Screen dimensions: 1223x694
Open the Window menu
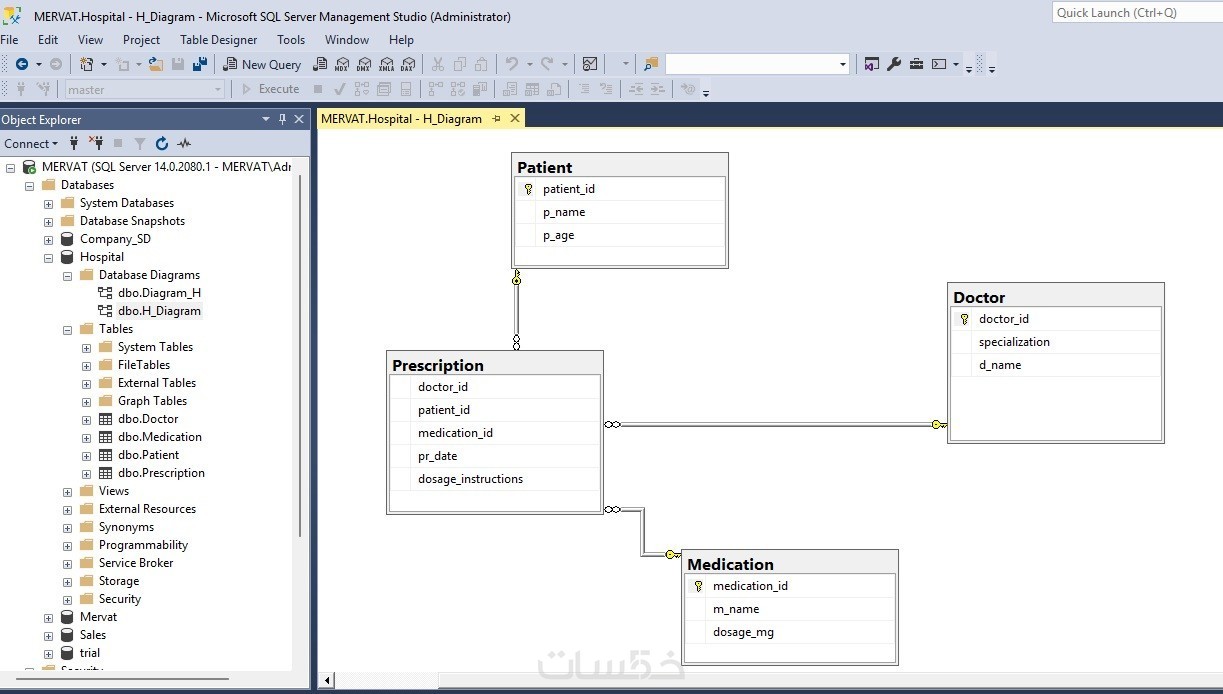(347, 40)
